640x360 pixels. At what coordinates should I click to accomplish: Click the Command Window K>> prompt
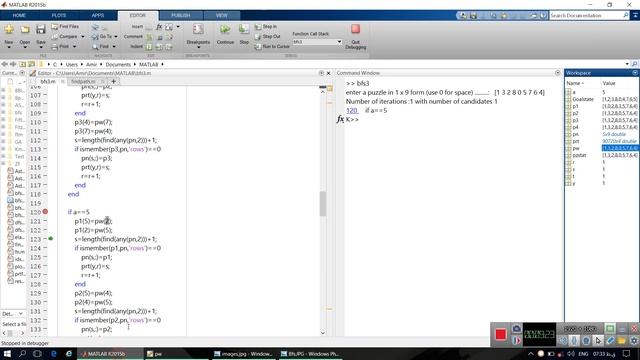[352, 120]
